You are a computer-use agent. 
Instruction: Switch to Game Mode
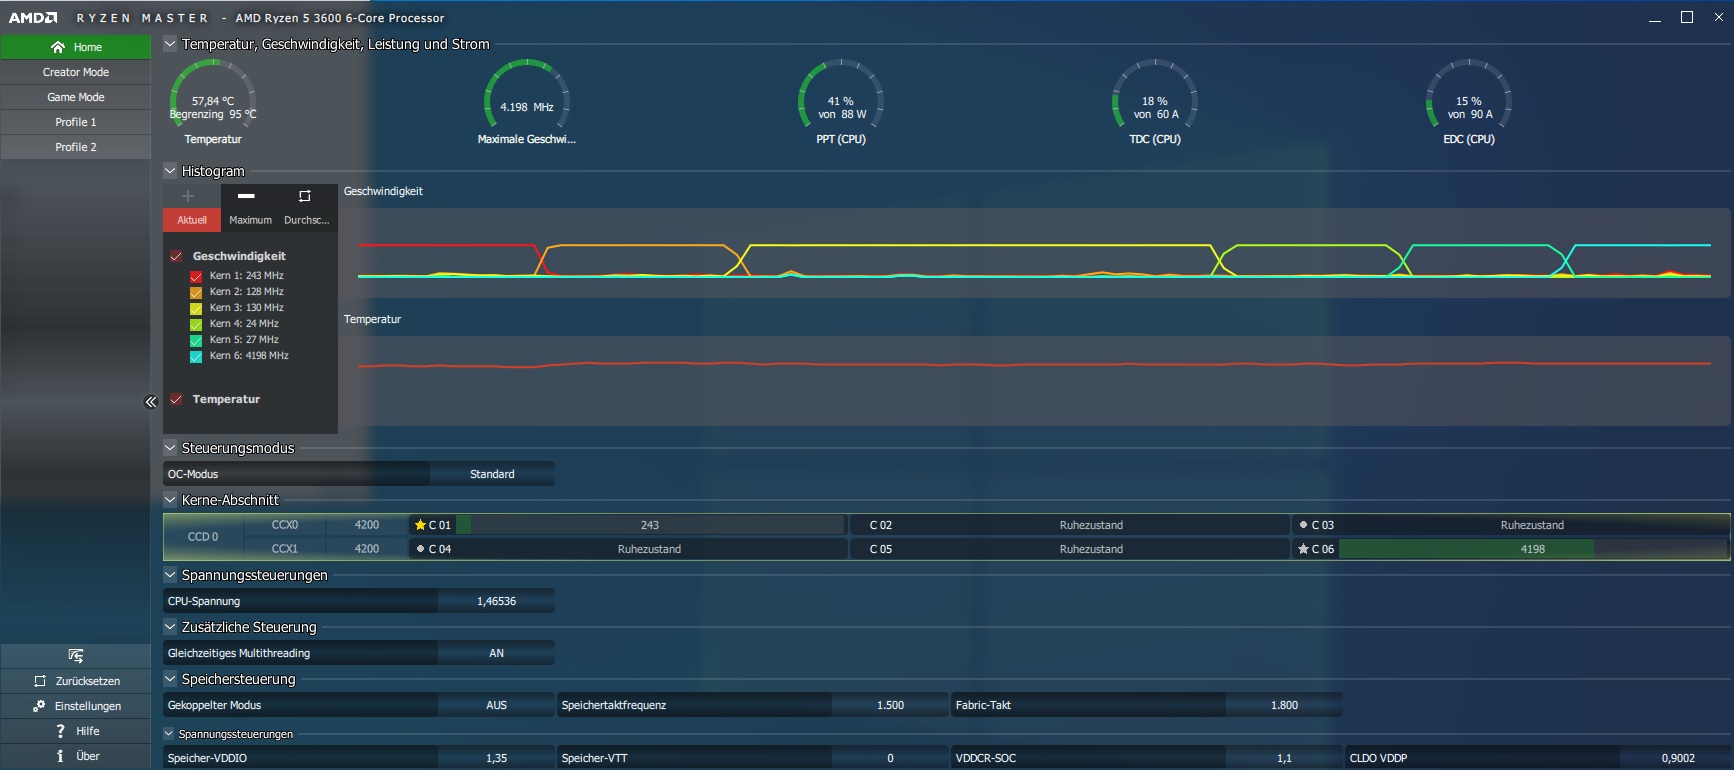(76, 97)
